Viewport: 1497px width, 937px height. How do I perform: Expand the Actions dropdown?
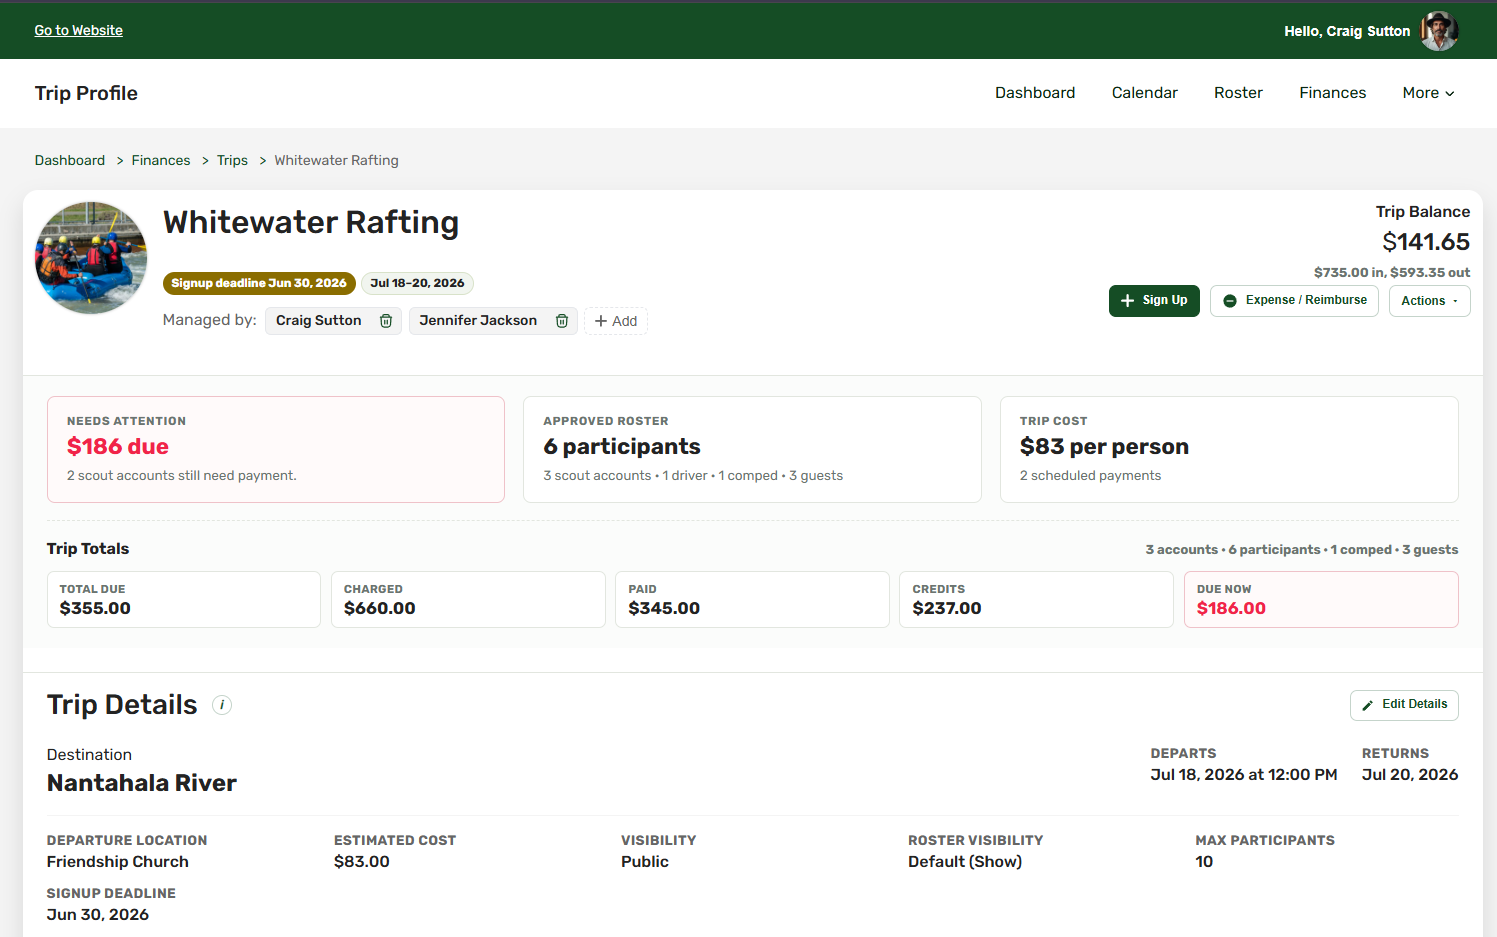click(x=1429, y=301)
